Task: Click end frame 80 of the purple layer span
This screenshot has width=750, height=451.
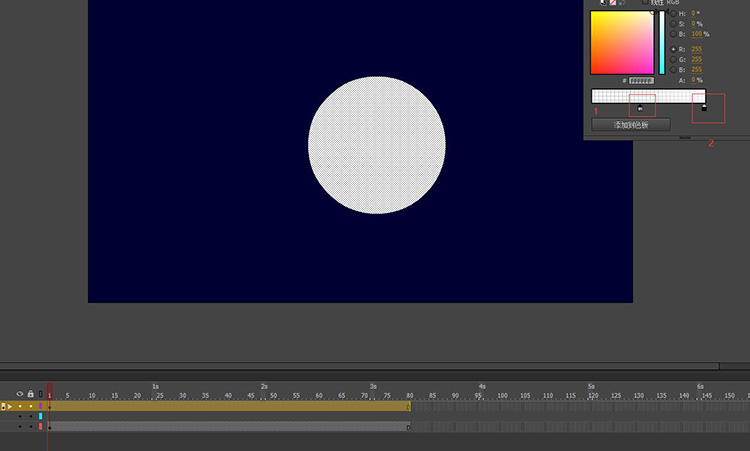Action: (x=408, y=407)
